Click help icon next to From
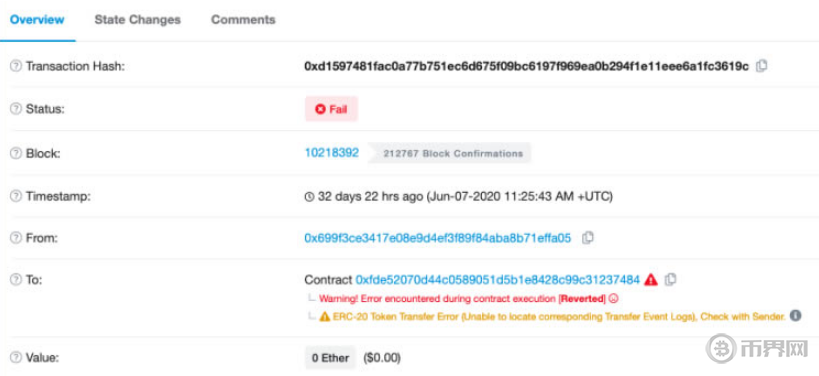Screen dimensions: 819x376 coord(16,238)
